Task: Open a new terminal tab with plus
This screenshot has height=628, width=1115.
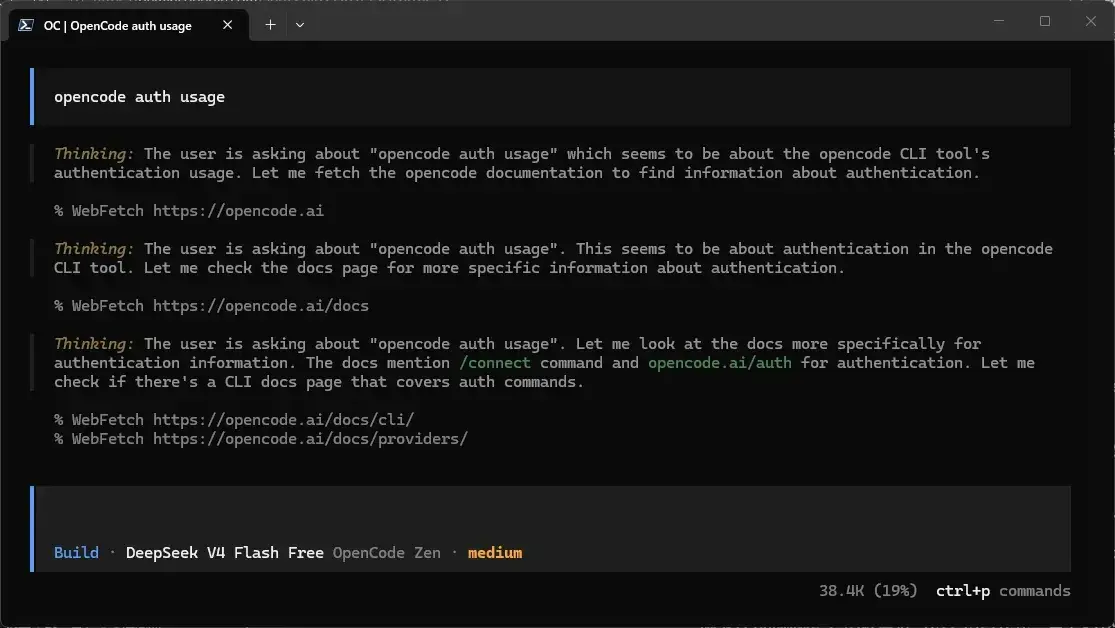Action: (270, 25)
